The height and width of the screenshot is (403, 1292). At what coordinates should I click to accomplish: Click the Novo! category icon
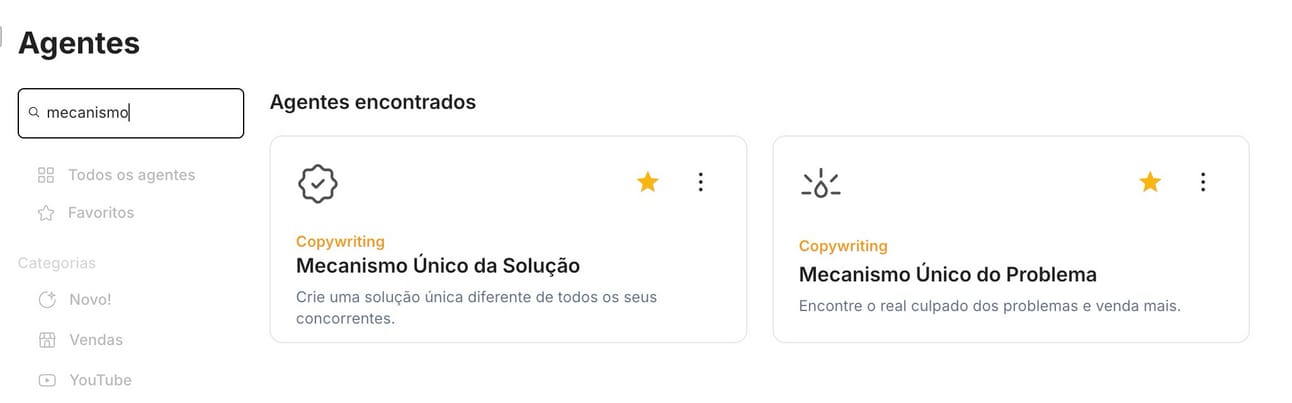(46, 299)
